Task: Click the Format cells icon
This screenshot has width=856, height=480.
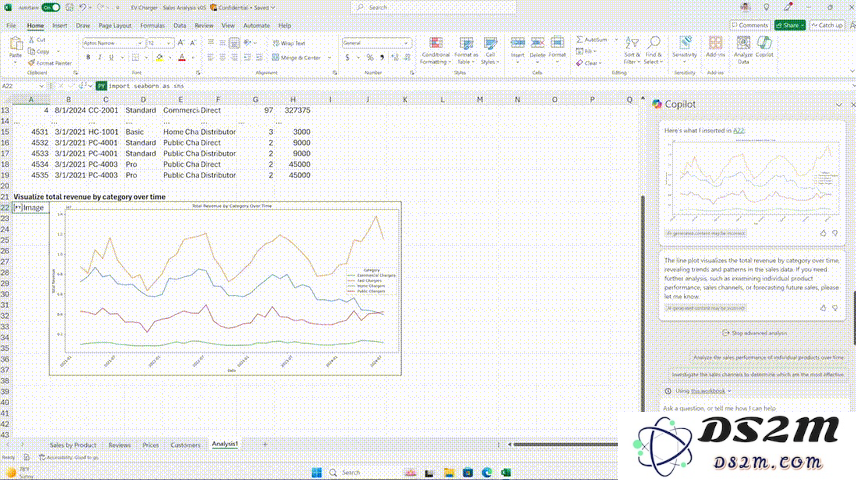Action: (x=557, y=43)
